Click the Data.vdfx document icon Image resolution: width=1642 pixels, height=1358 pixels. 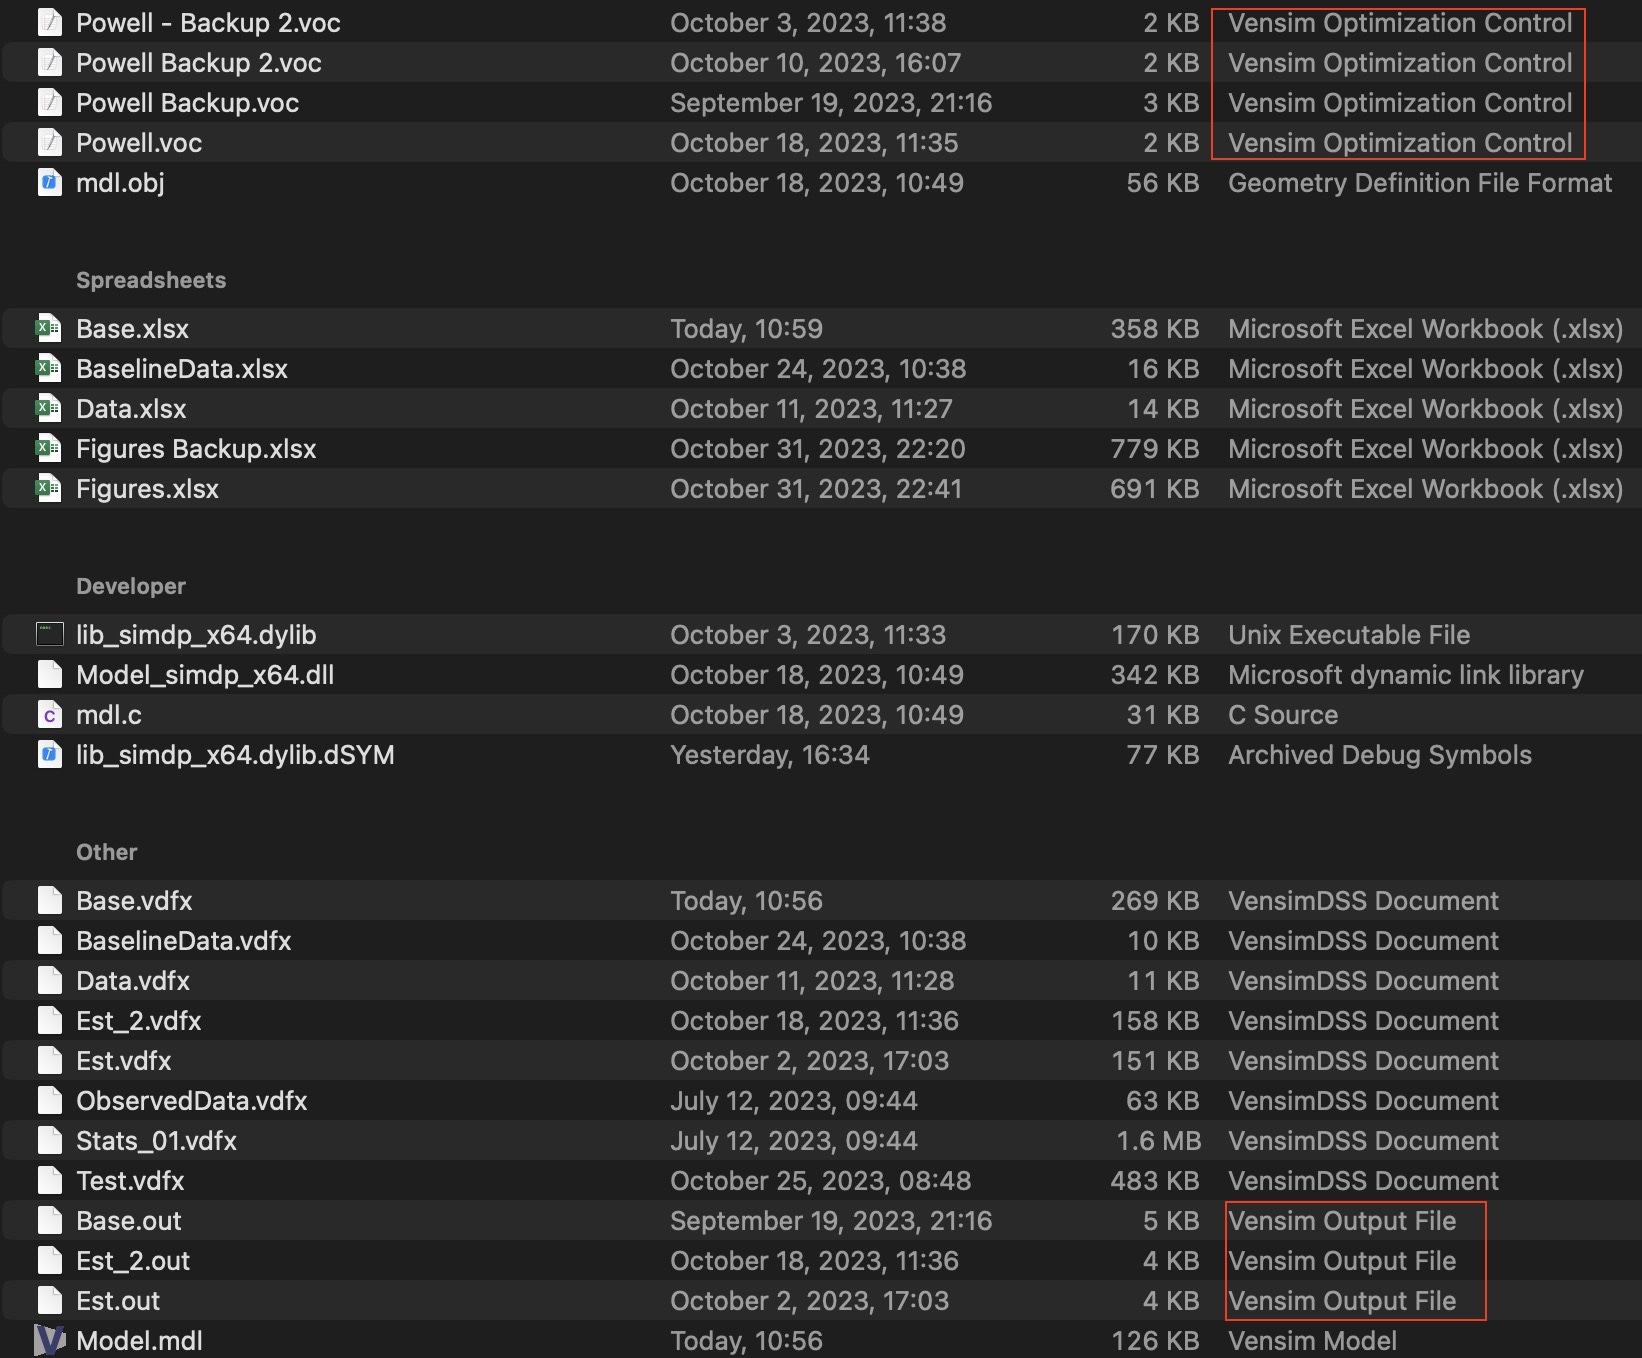pyautogui.click(x=49, y=981)
